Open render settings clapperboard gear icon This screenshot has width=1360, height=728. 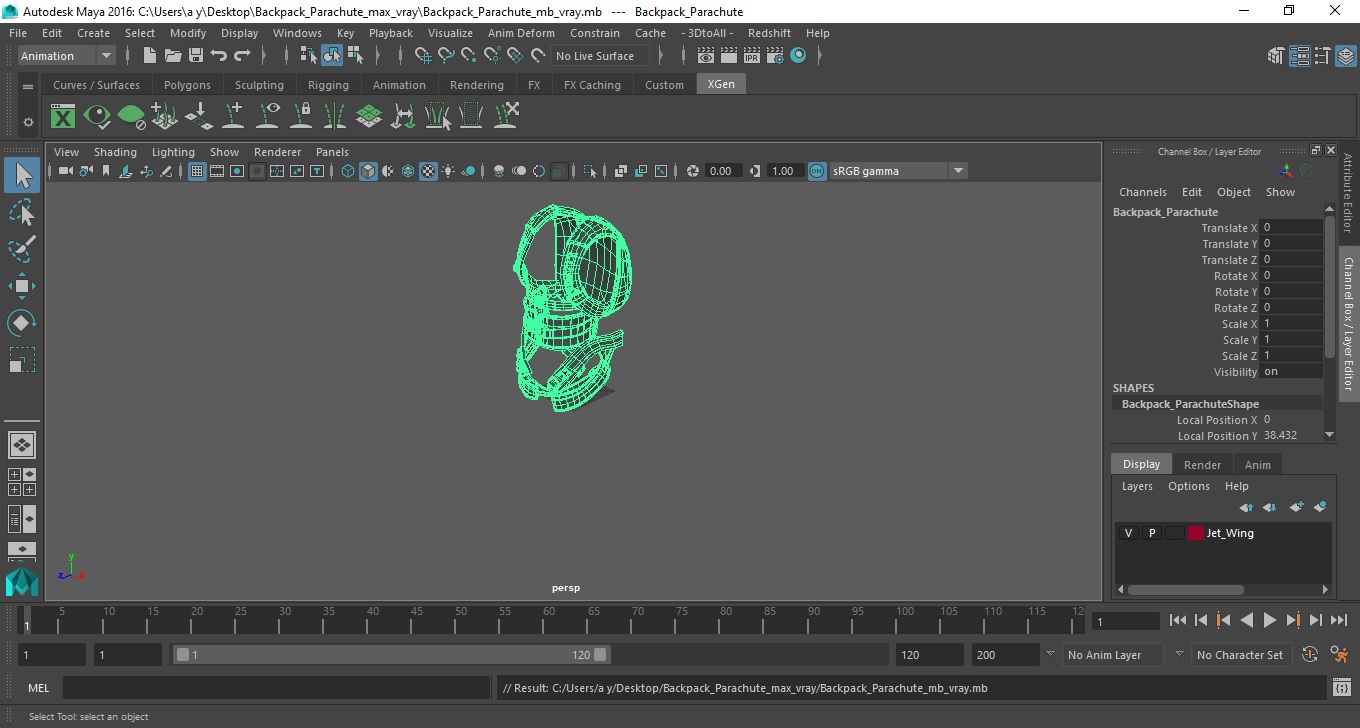(x=775, y=56)
